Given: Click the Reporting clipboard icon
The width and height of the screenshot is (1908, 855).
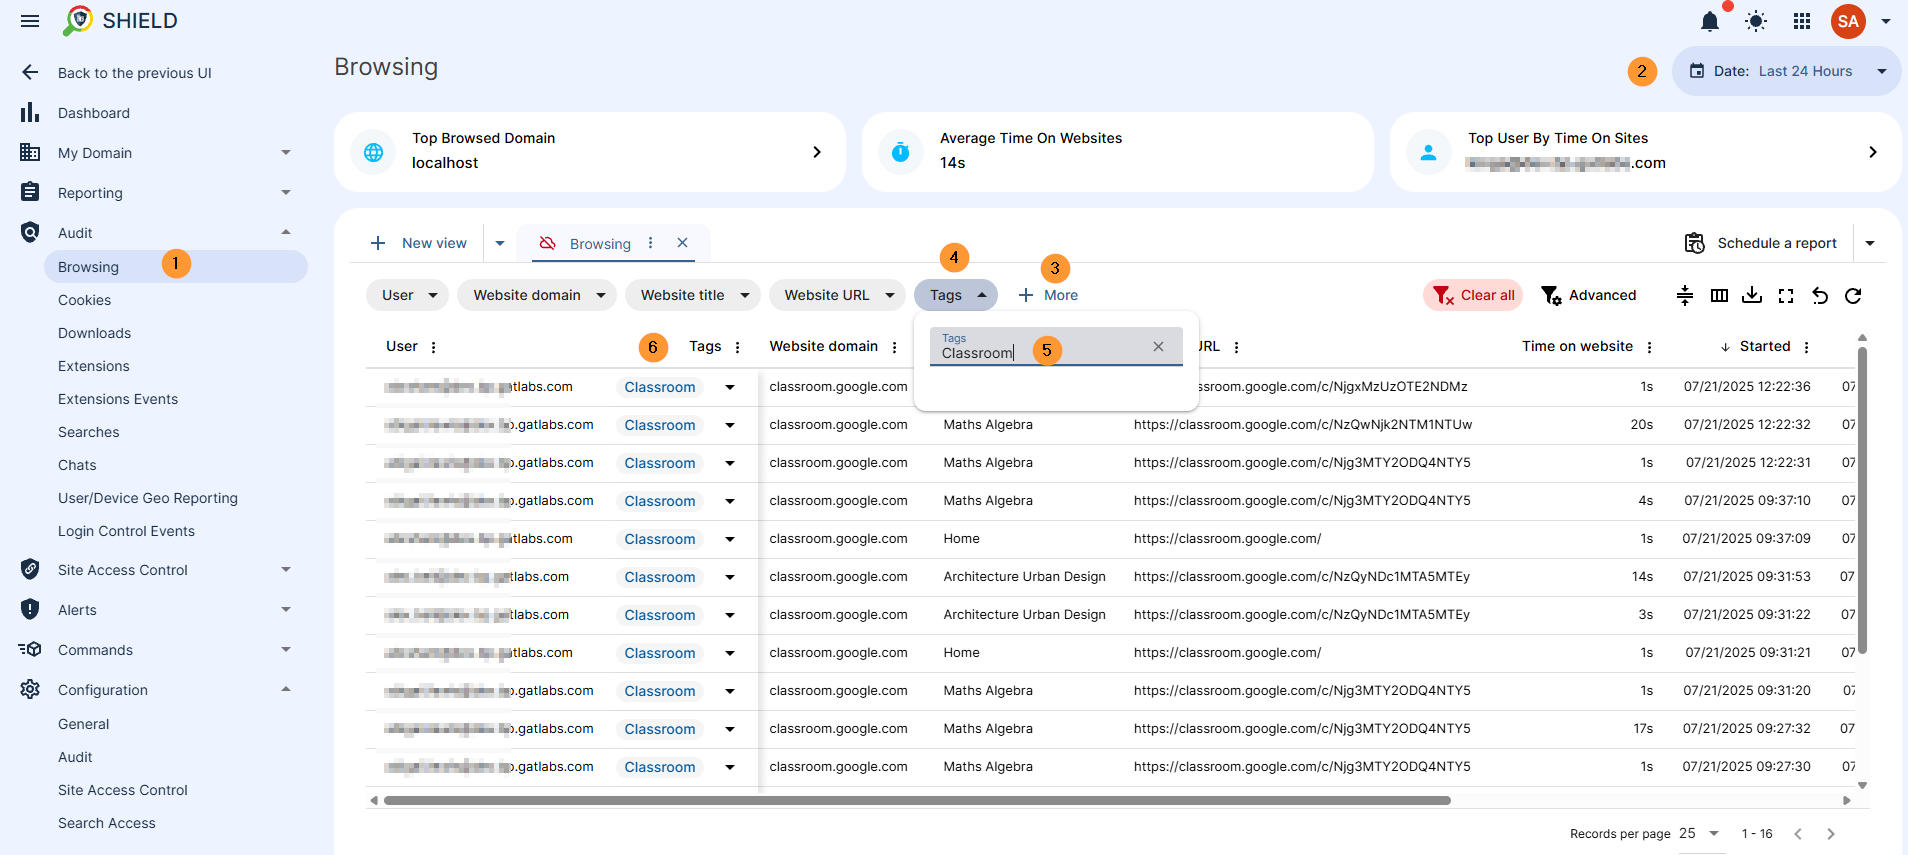Looking at the screenshot, I should tap(30, 192).
